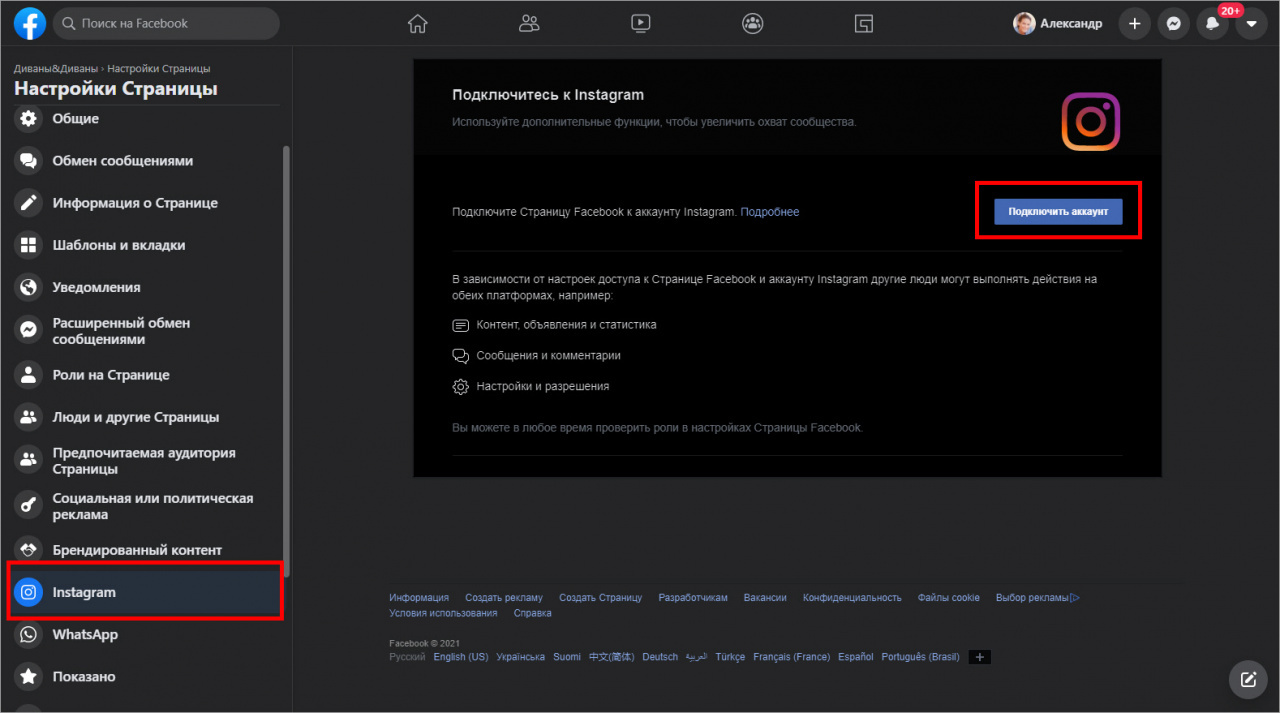Click the Настройки Страницы breadcrumb link
This screenshot has width=1280, height=713.
point(159,69)
